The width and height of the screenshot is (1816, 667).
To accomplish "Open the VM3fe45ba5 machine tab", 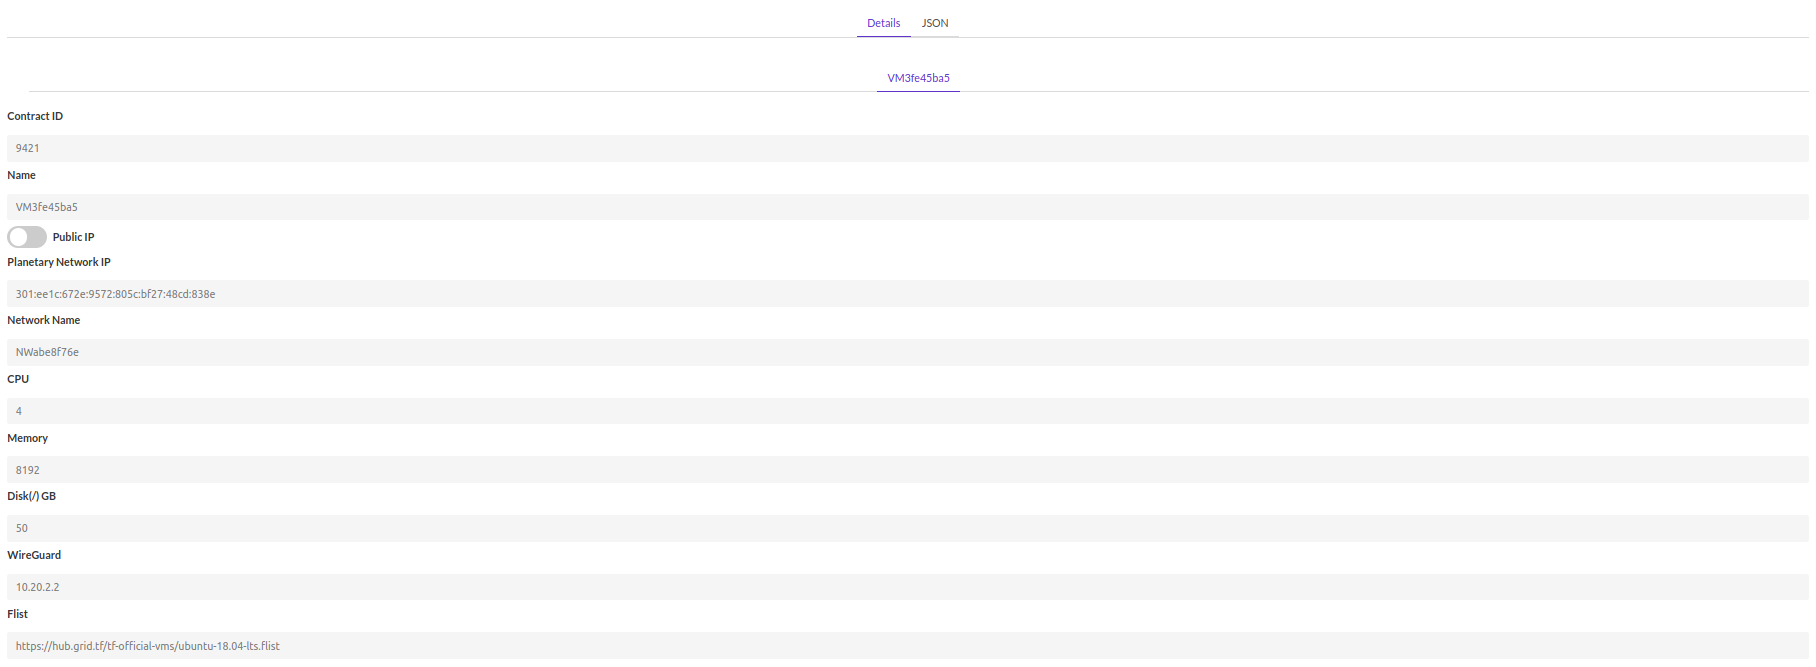I will [918, 78].
